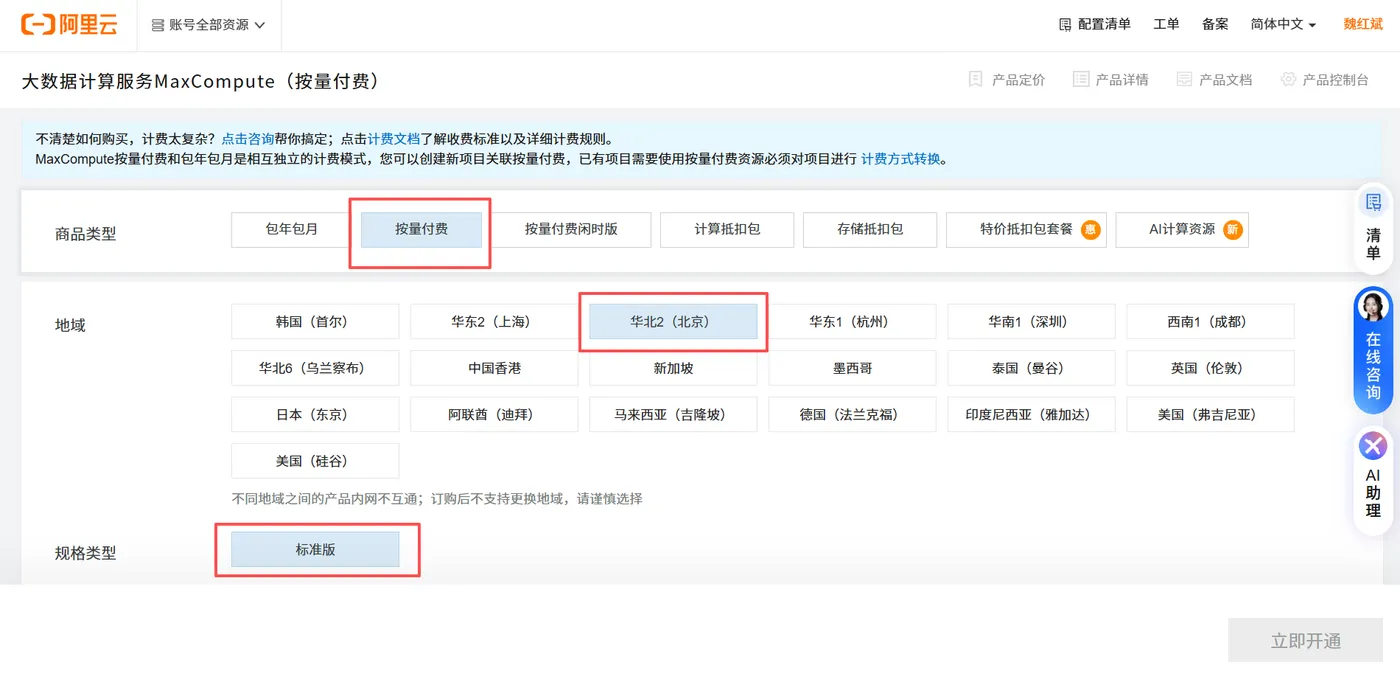Choose region 新加坡
This screenshot has height=682, width=1400.
click(673, 368)
